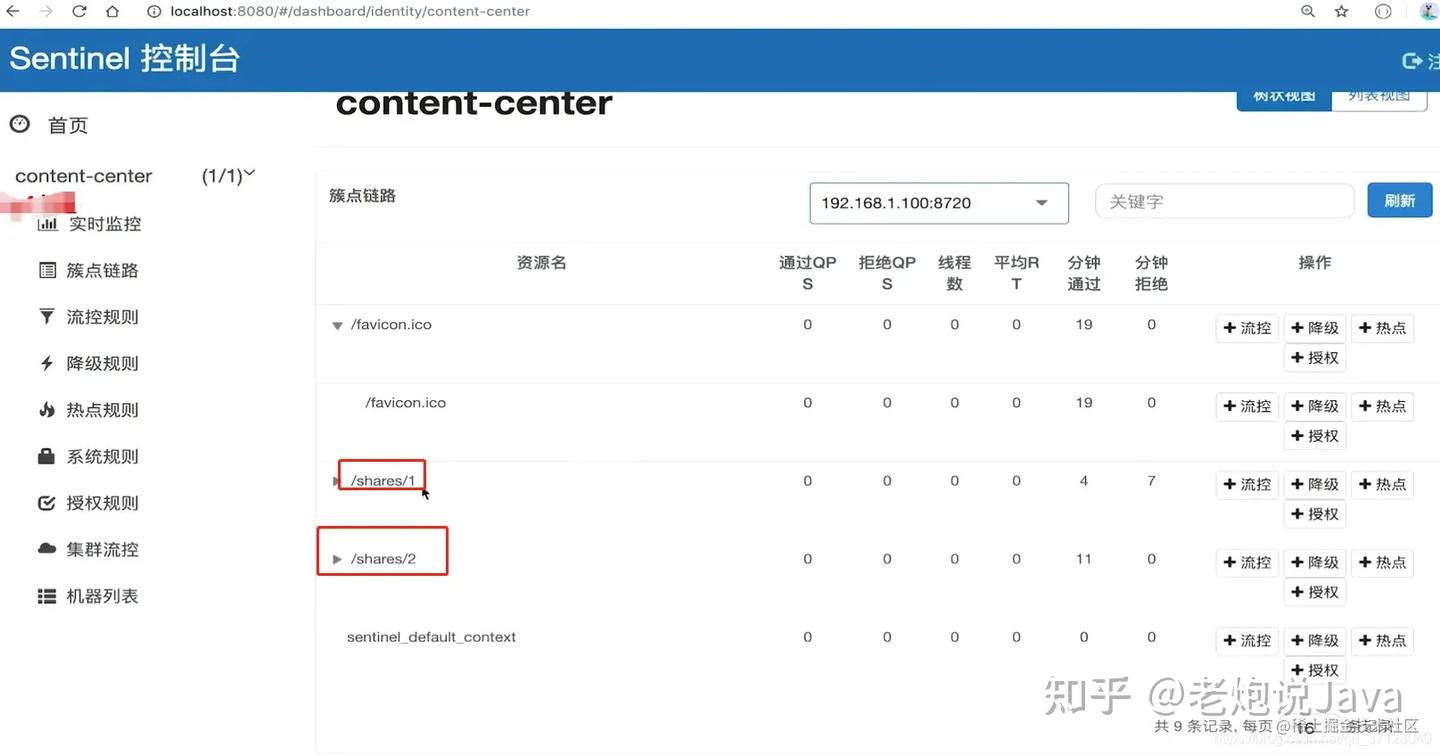Focus the 关键字 search field
Viewport: 1440px width, 755px height.
click(x=1224, y=201)
